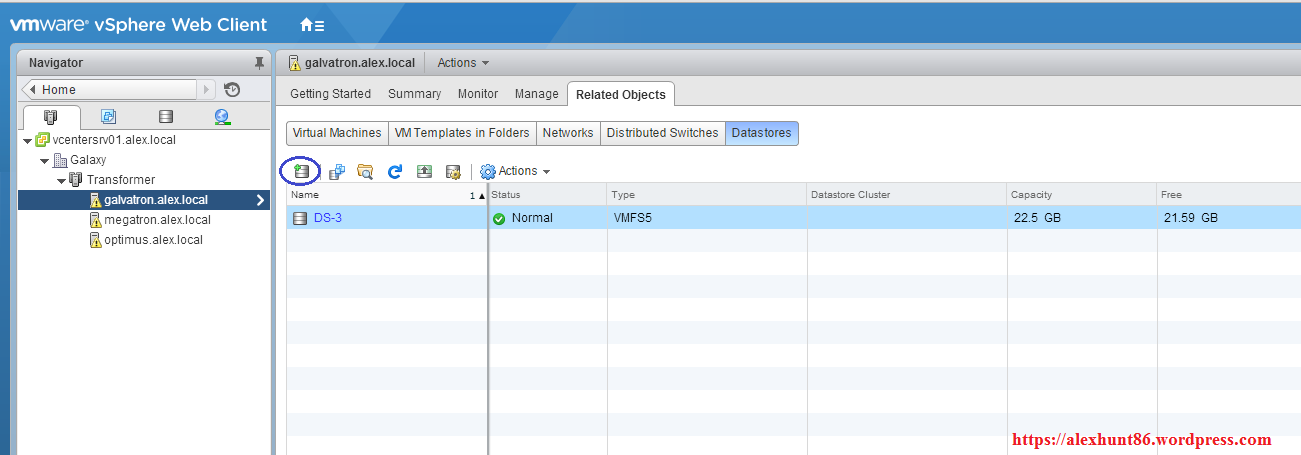Image resolution: width=1301 pixels, height=455 pixels.
Task: Switch to Hosts and Clusters navigator view
Action: click(51, 117)
